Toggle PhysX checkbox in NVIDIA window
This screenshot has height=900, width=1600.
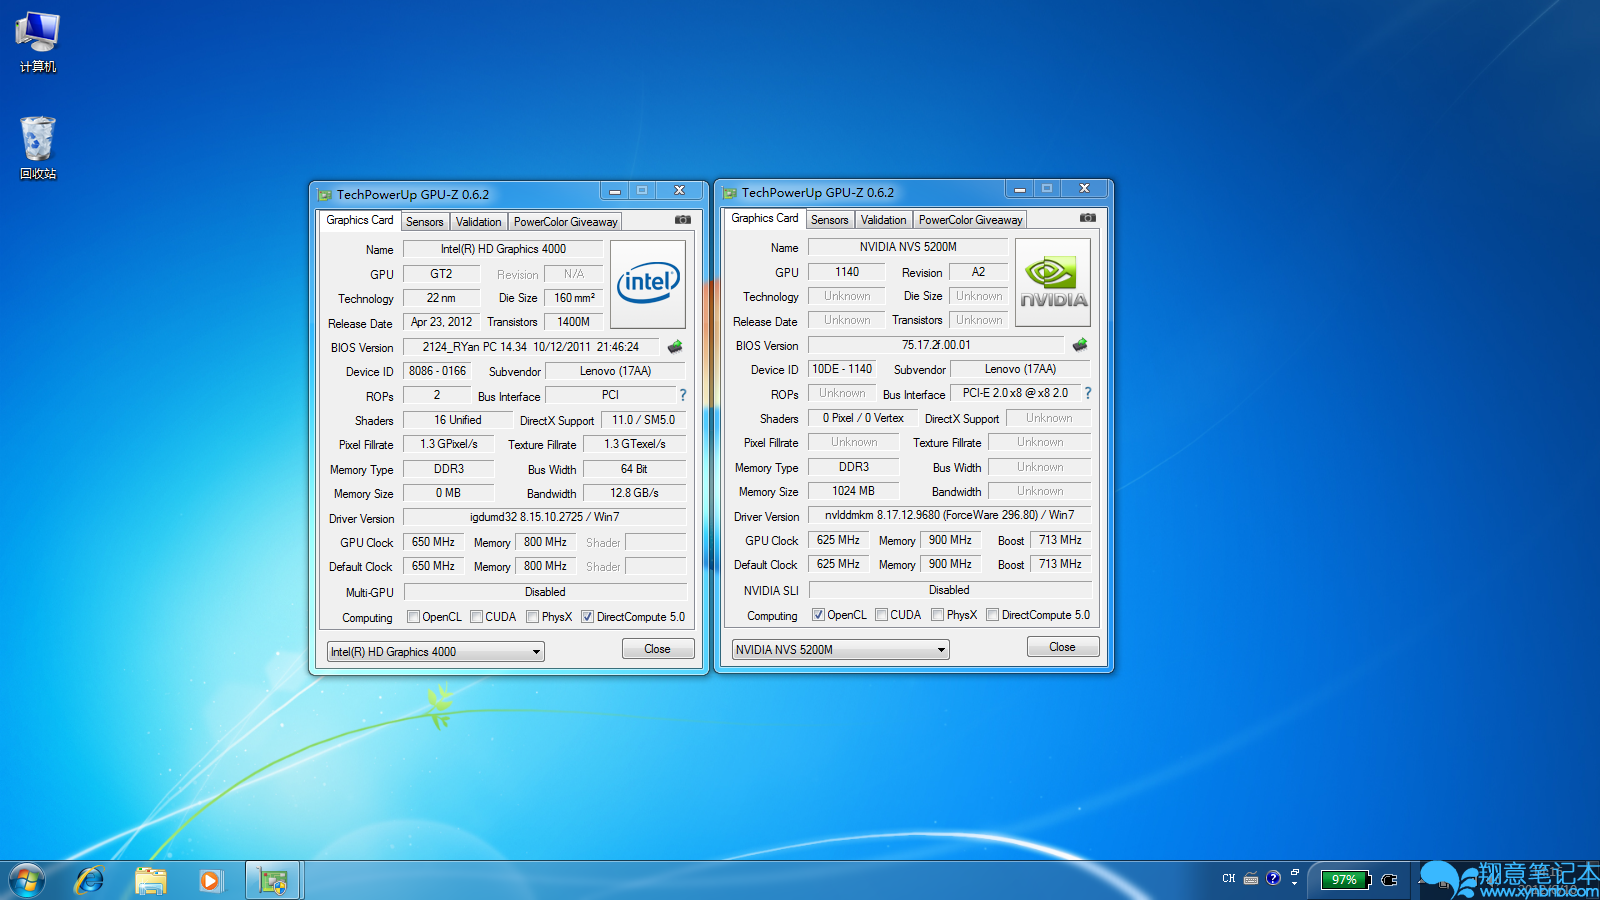(938, 615)
